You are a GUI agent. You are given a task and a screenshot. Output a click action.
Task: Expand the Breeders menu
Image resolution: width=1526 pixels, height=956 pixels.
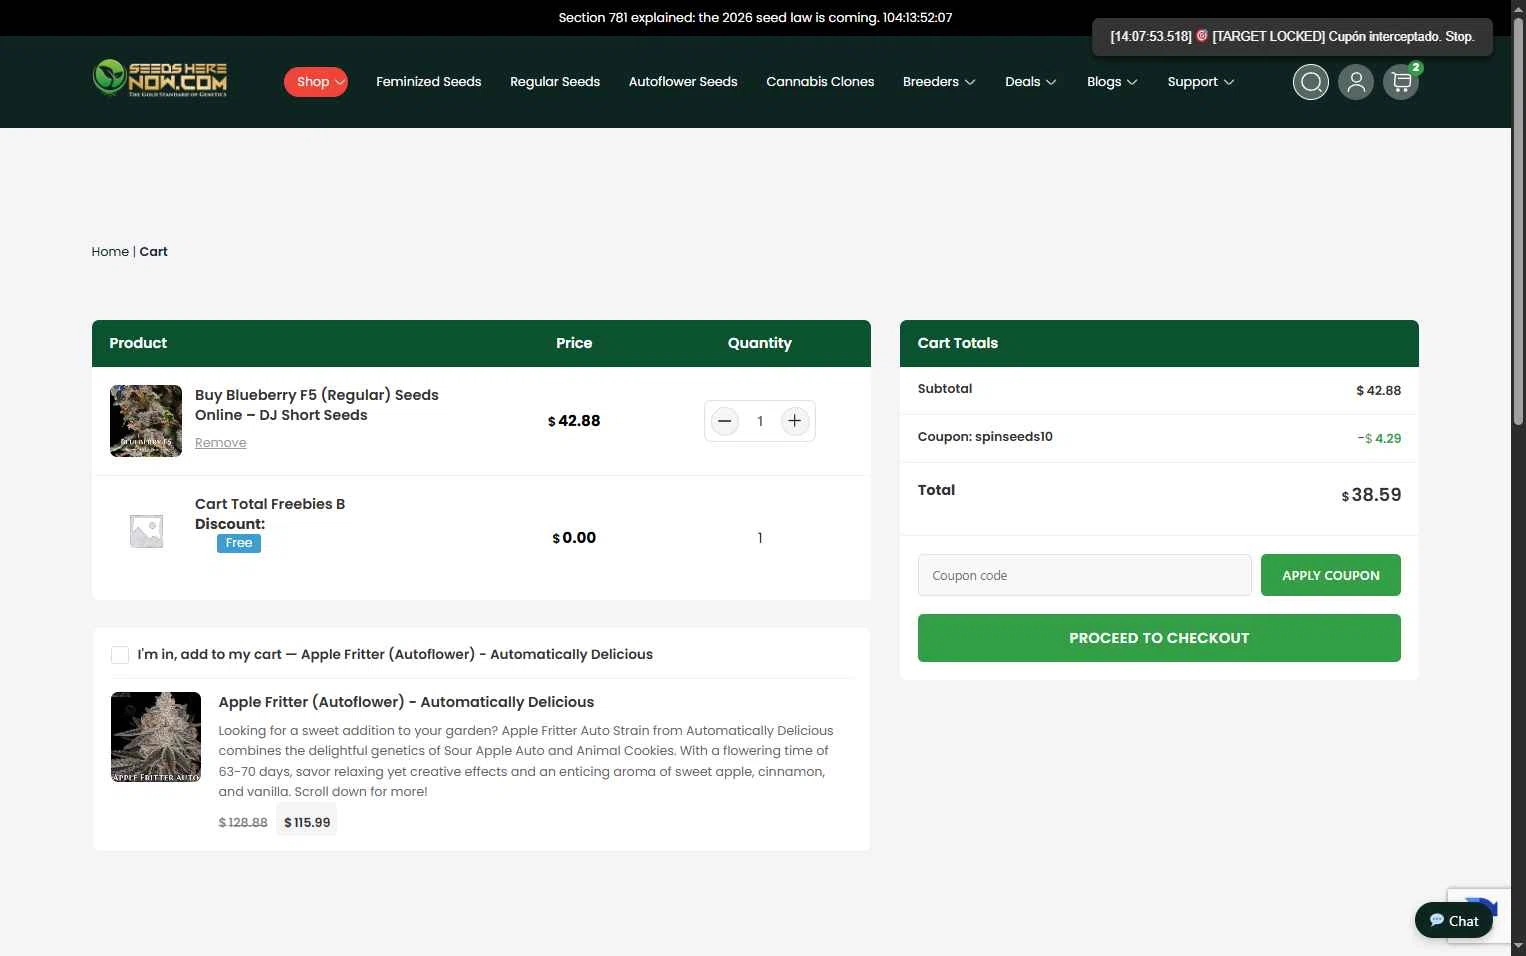click(x=939, y=82)
